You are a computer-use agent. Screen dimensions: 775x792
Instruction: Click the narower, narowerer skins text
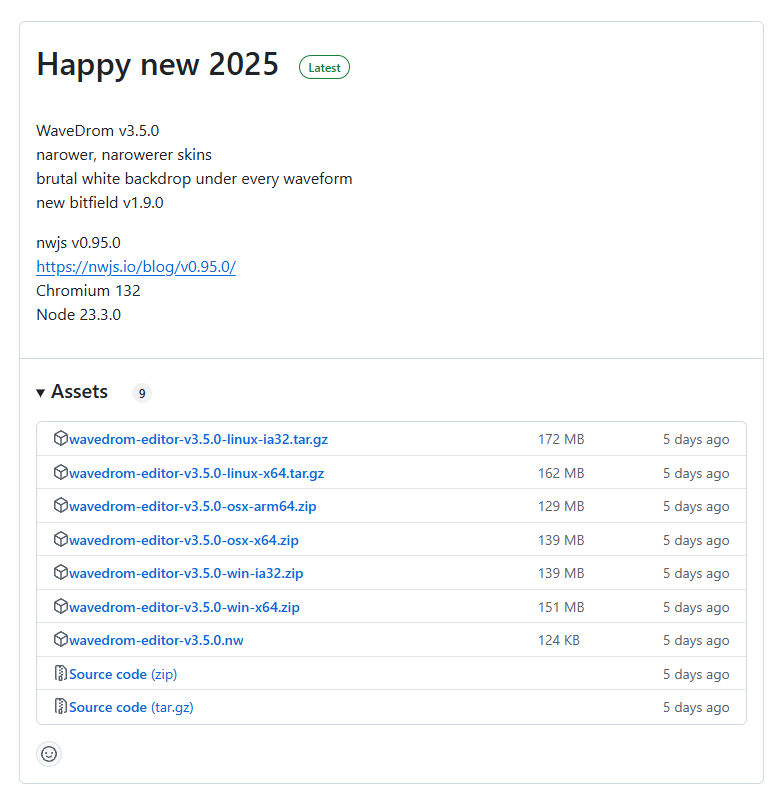tap(124, 155)
